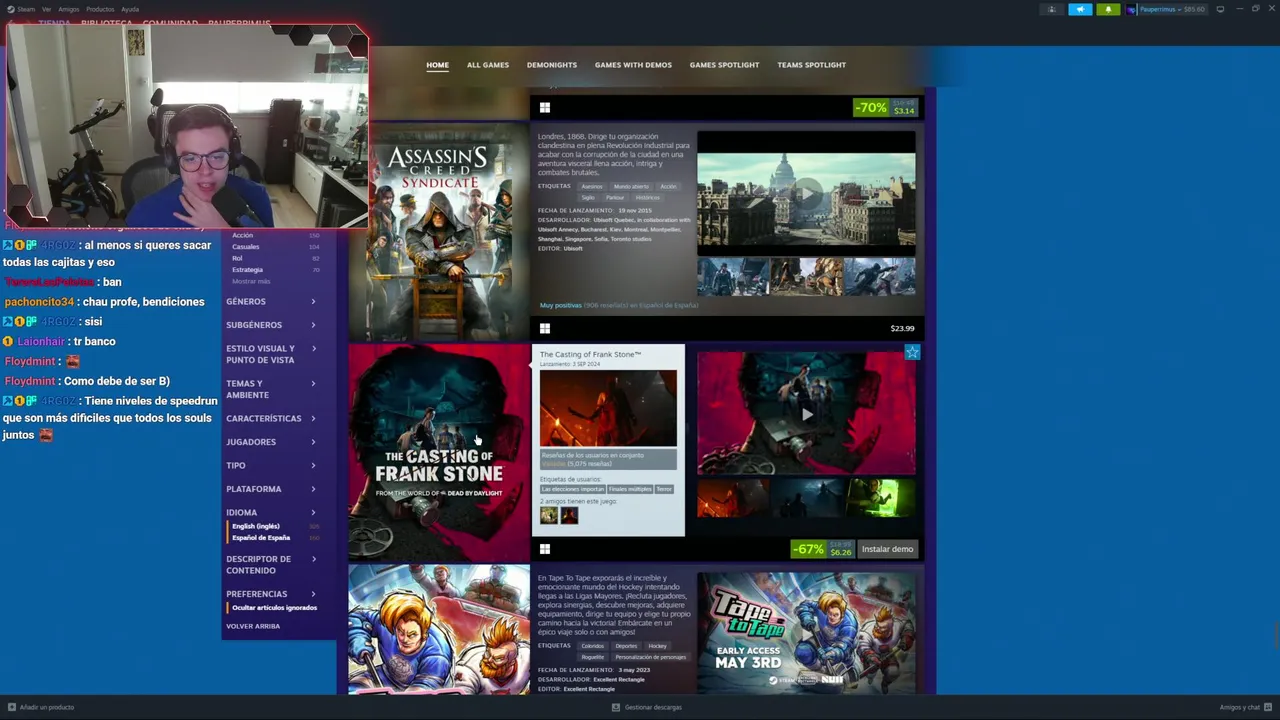Expand the TIPO filter section
The width and height of the screenshot is (1280, 720).
[x=271, y=465]
